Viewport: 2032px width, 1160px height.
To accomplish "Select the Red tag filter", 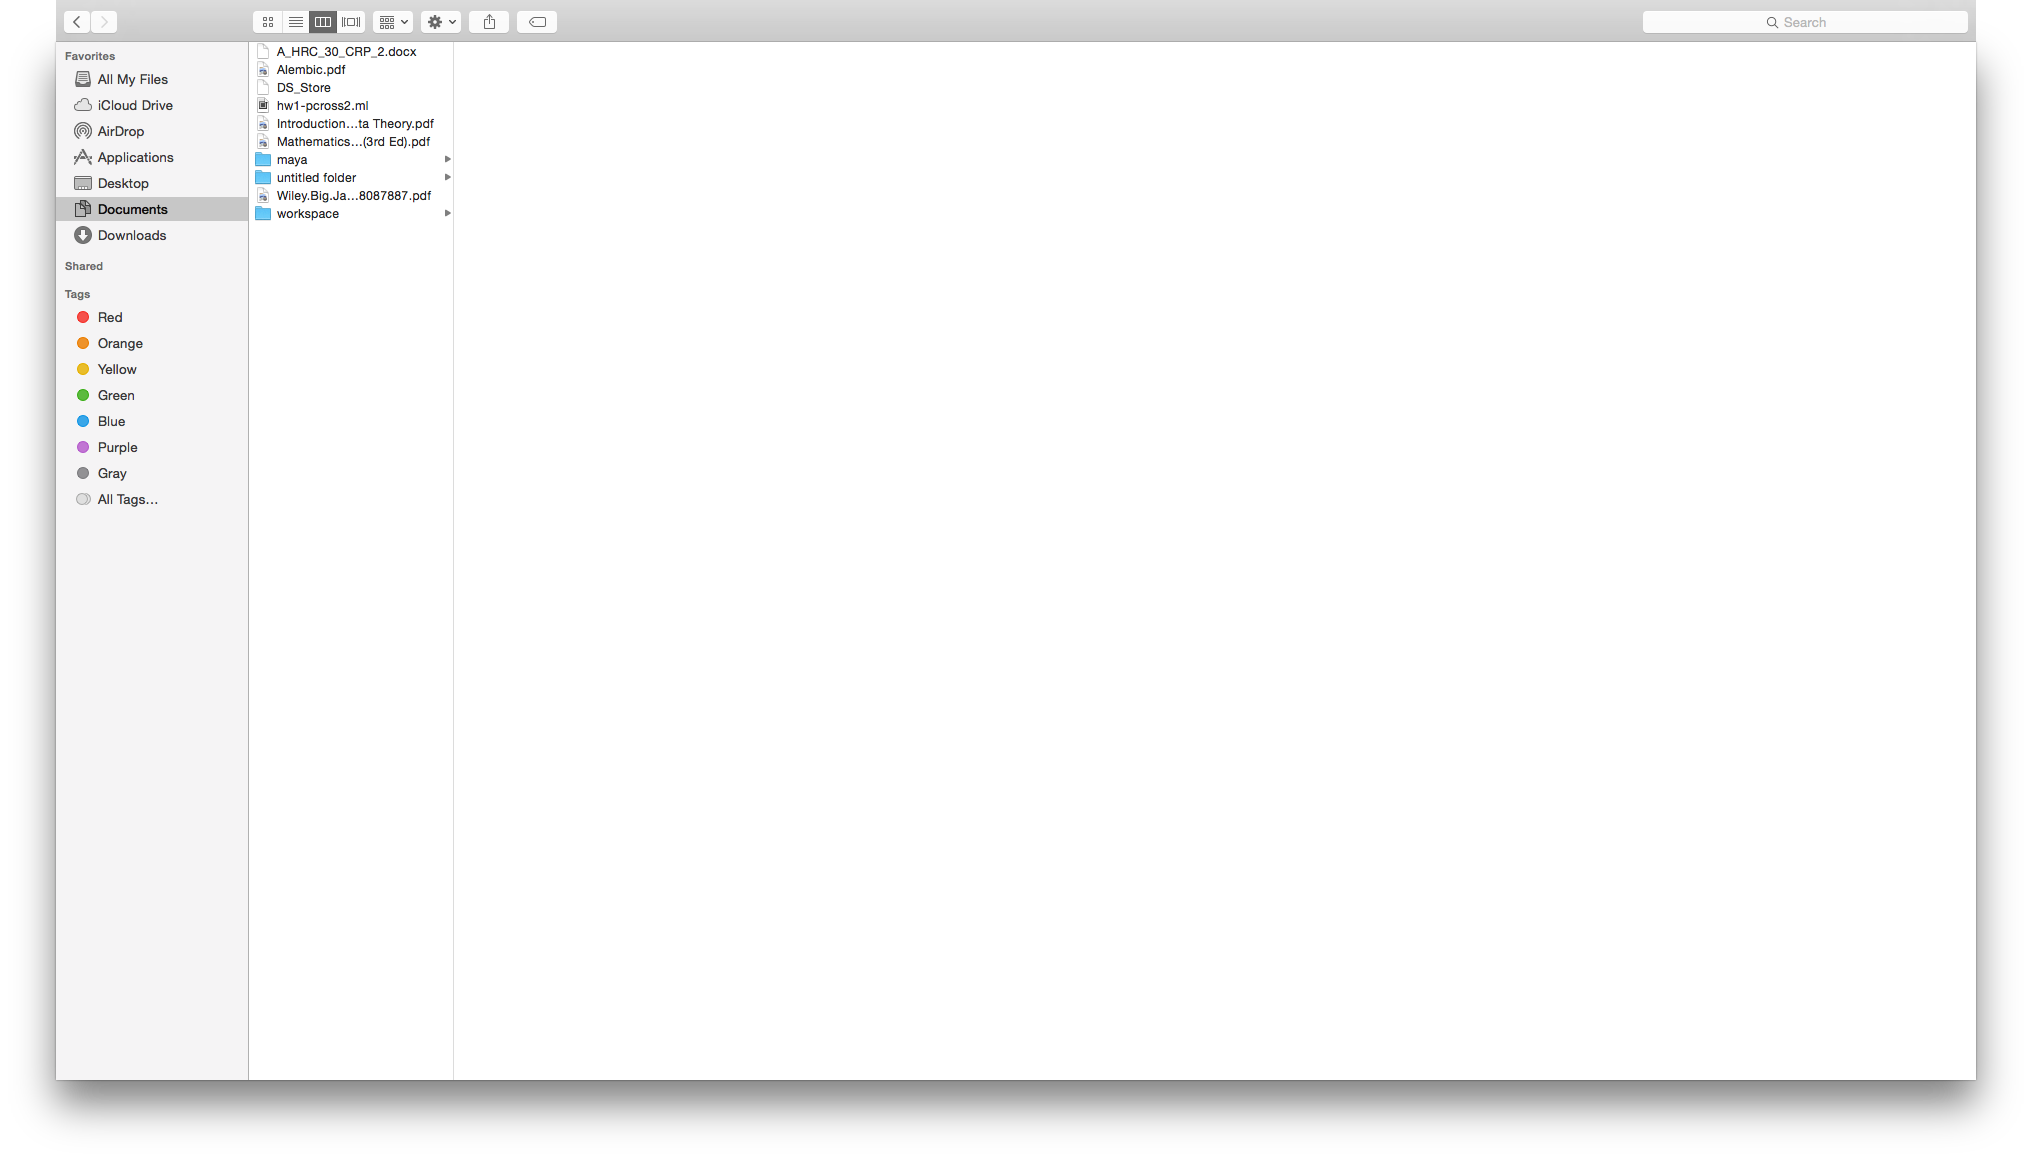I will (x=109, y=317).
